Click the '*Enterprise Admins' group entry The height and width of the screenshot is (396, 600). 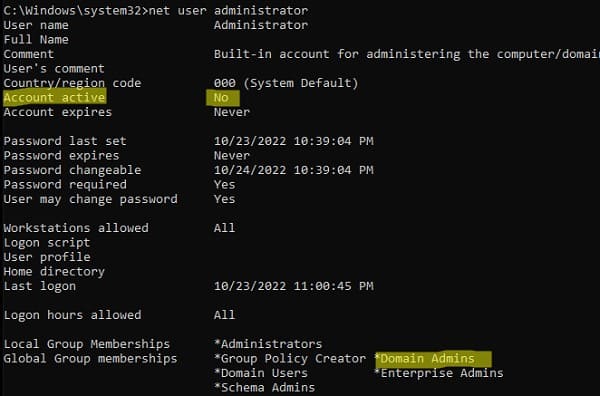tap(439, 373)
